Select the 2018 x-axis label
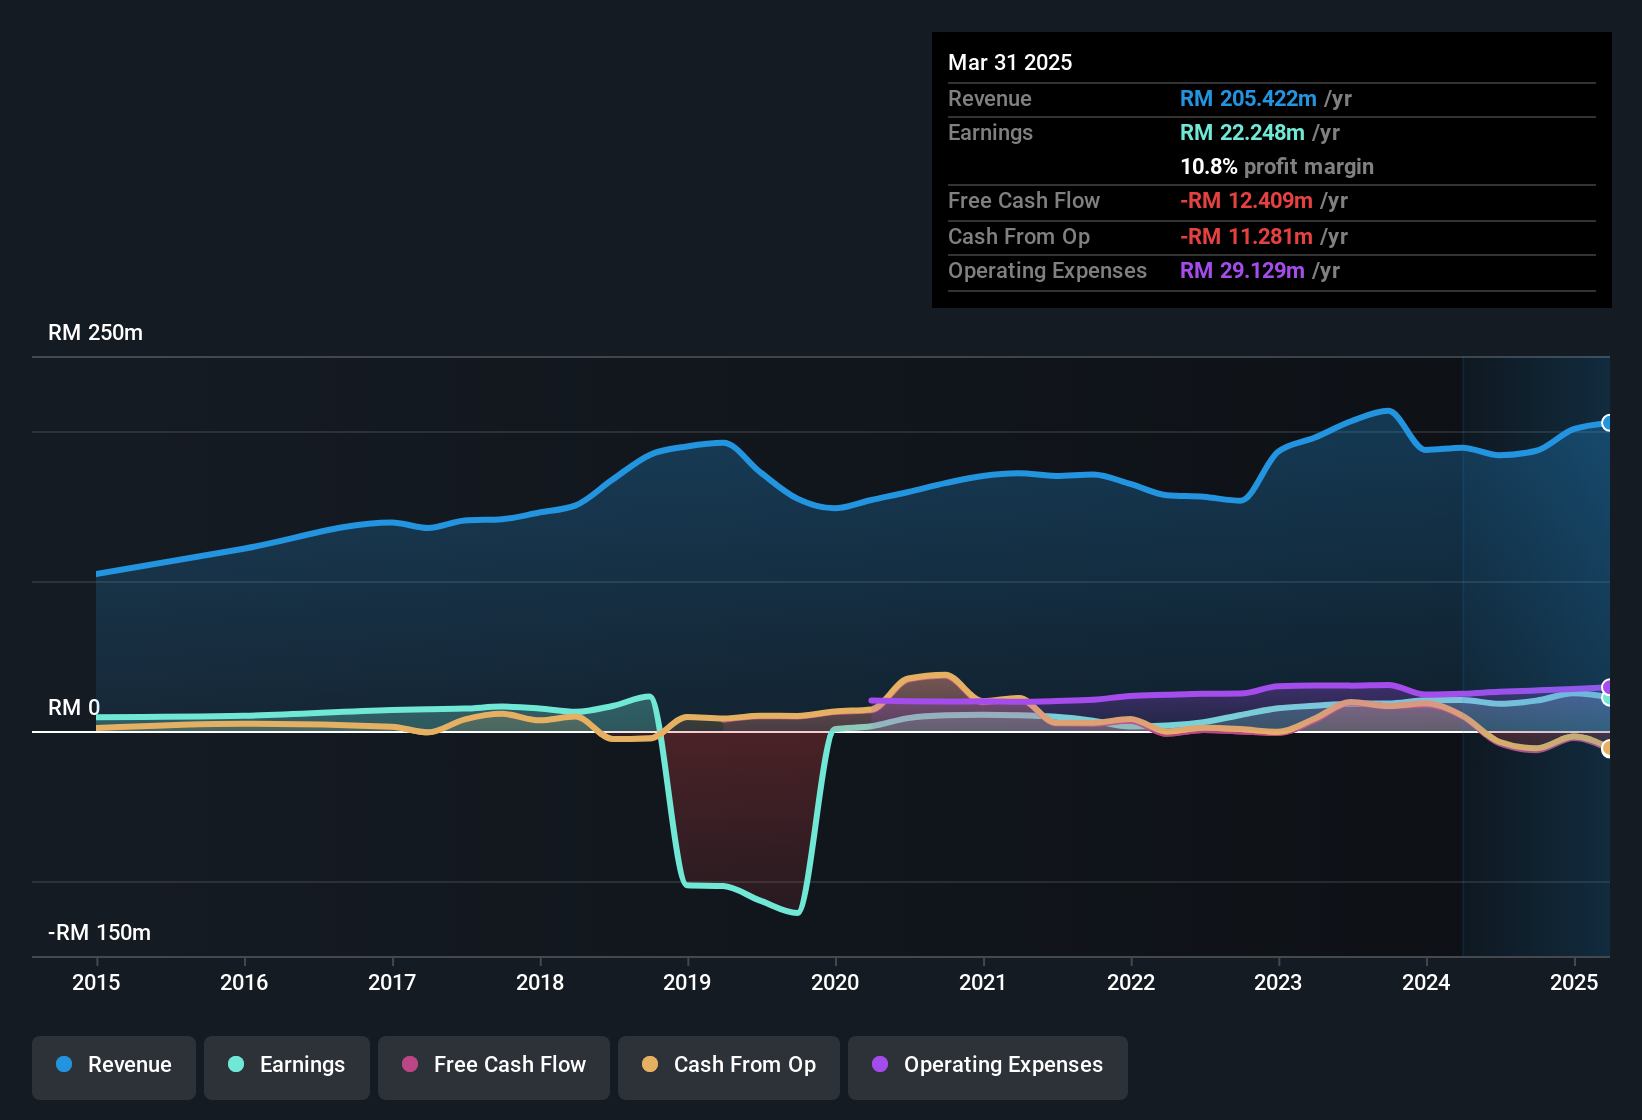 (540, 982)
